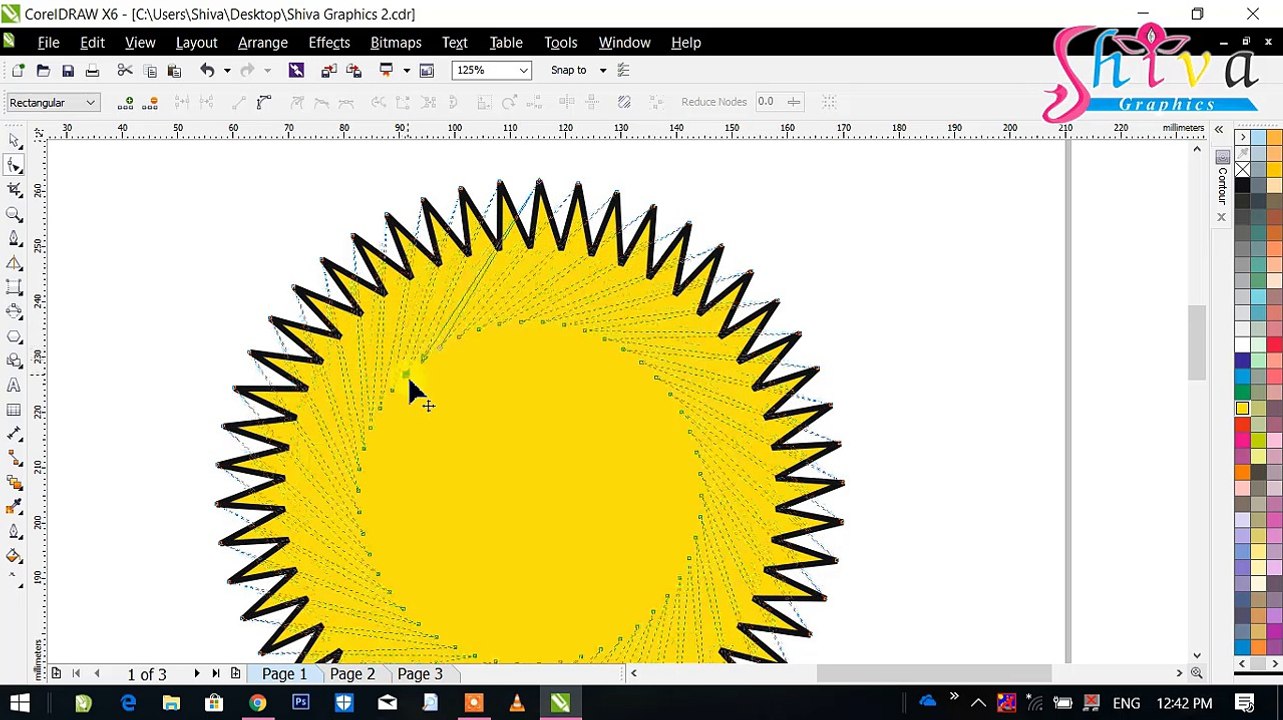Select the Smart Fill tool
1283x720 pixels.
[x=14, y=263]
